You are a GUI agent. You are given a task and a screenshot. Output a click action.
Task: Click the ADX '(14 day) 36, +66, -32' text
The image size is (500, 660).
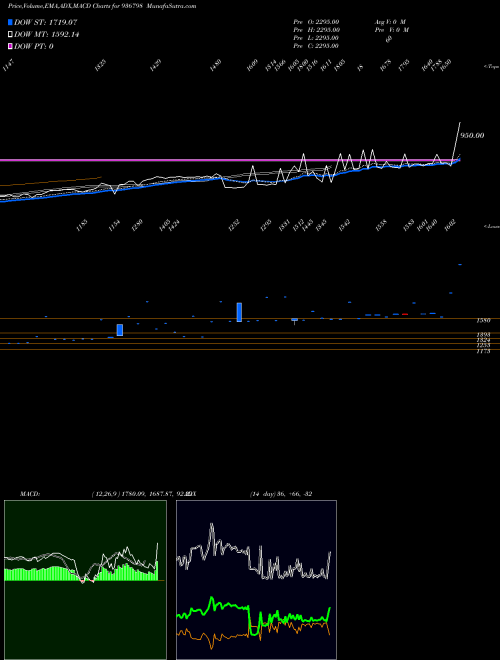pos(281,494)
